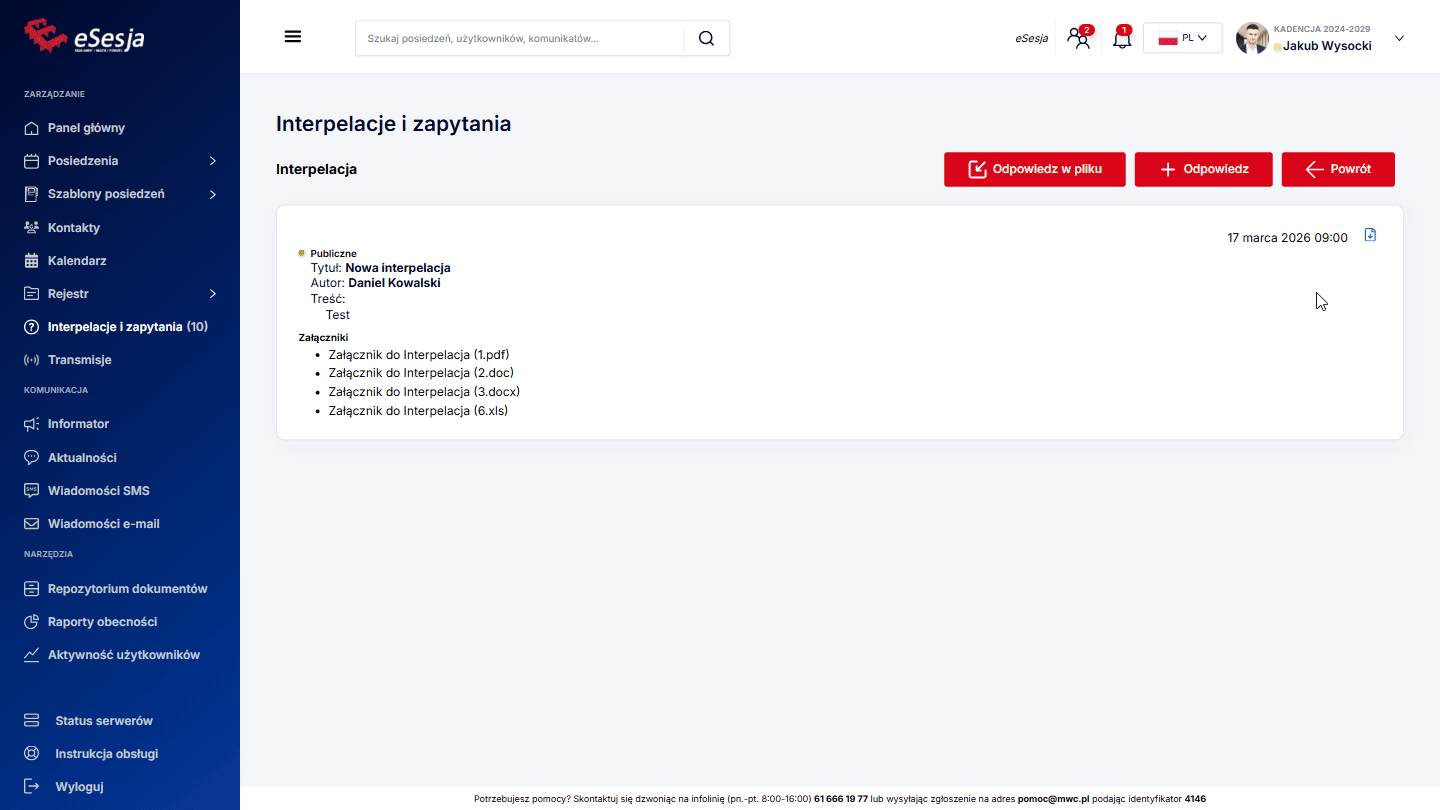Click the hamburger menu icon

293,37
